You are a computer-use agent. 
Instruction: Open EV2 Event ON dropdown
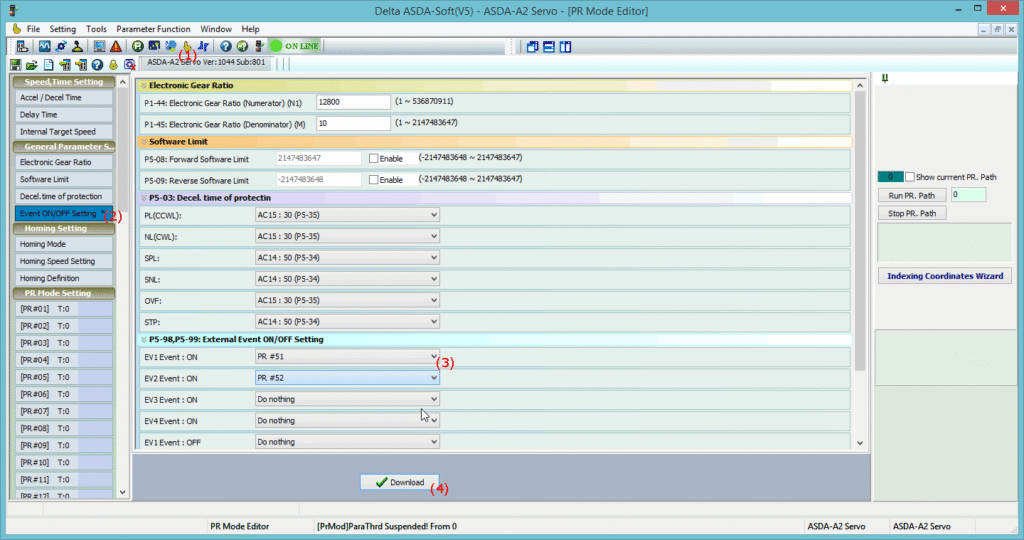click(347, 378)
